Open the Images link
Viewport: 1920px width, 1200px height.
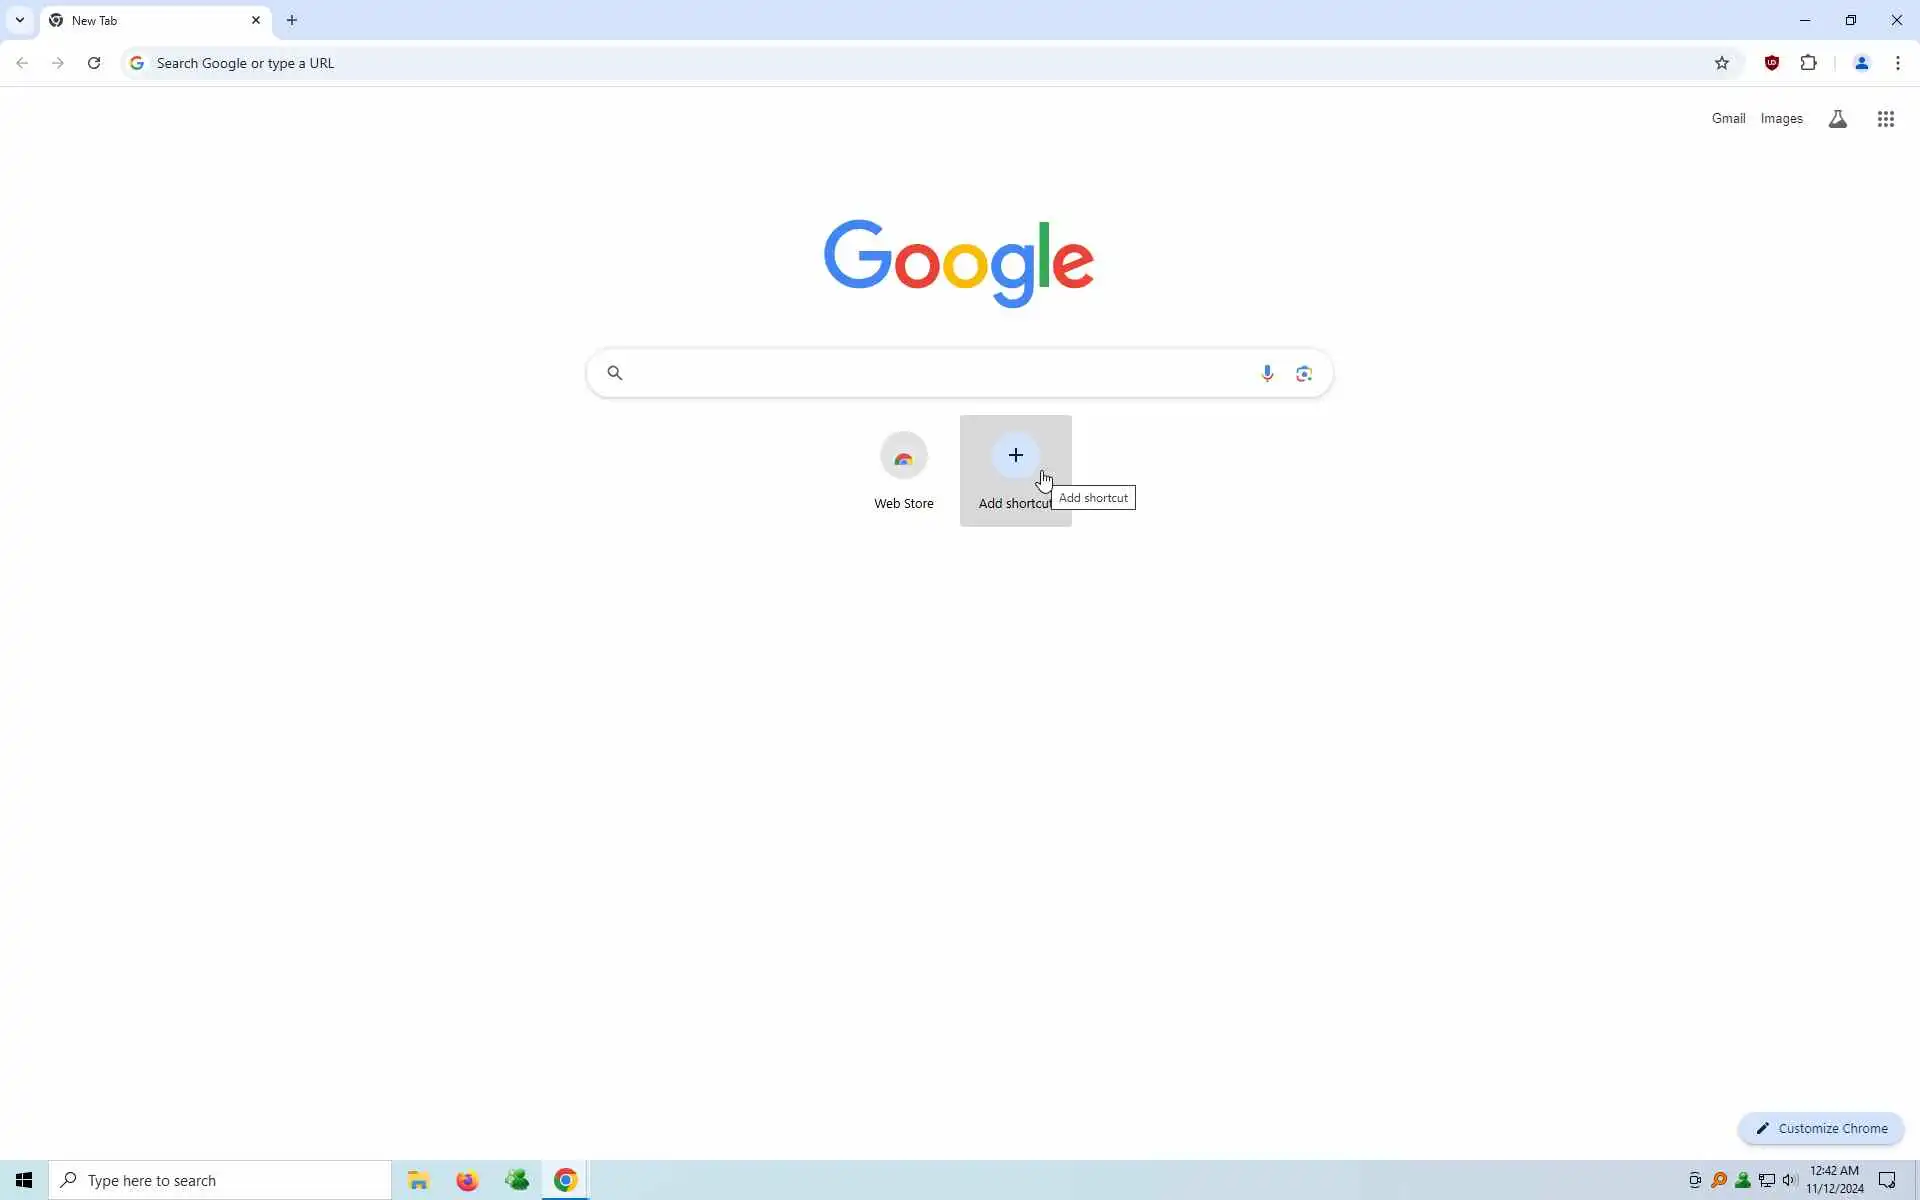click(x=1781, y=118)
